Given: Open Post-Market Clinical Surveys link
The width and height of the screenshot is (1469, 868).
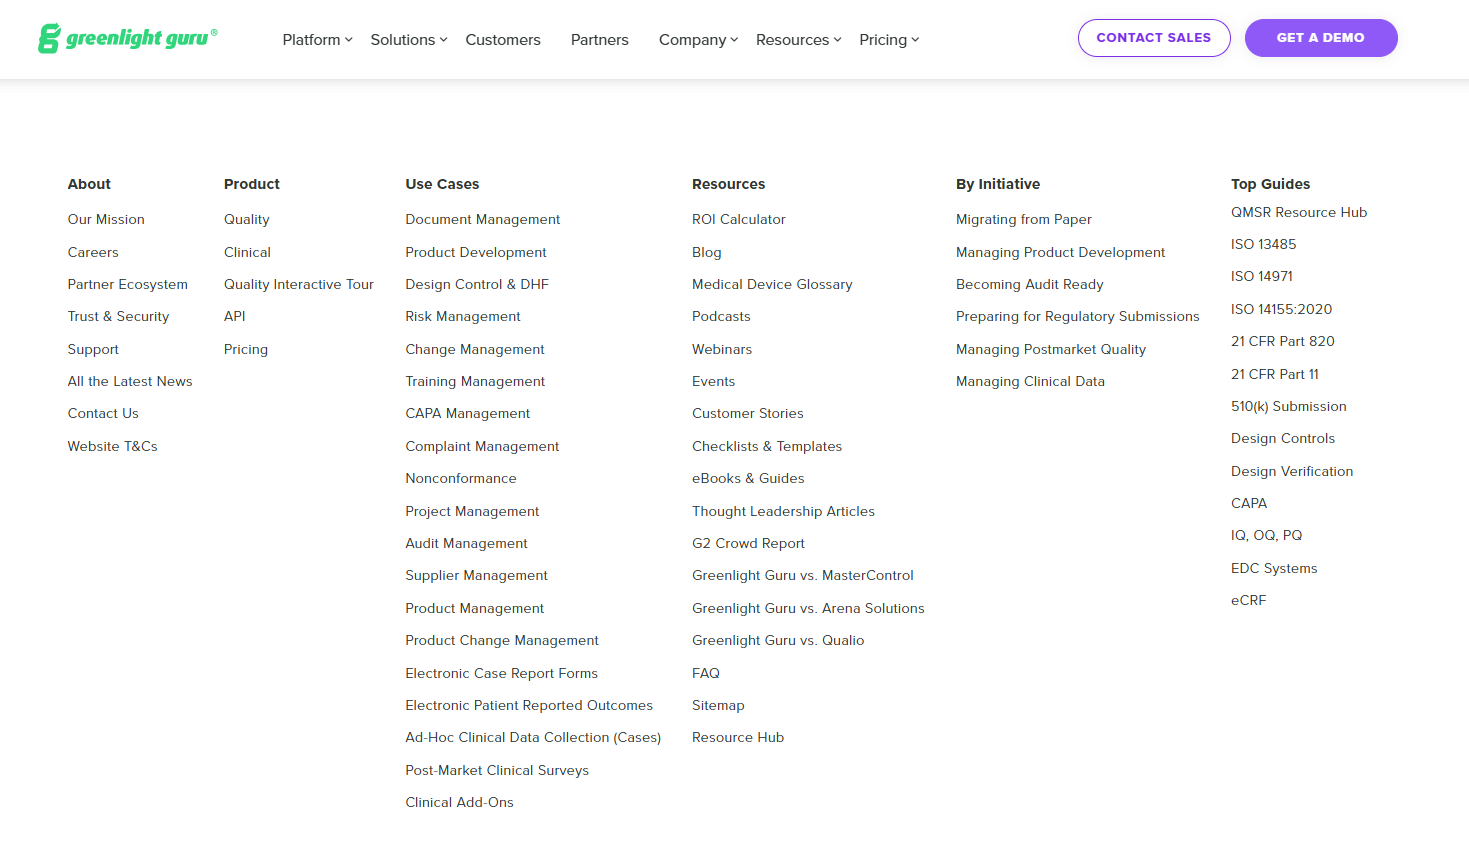Looking at the screenshot, I should (497, 770).
